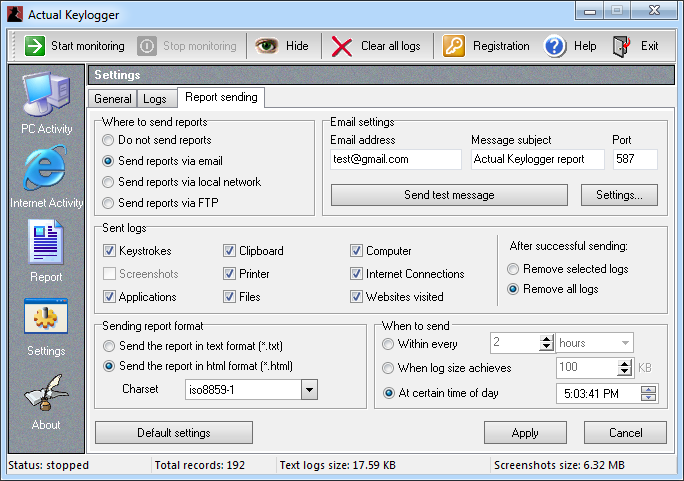Click the Default settings button
Screen dimensions: 684x481
click(x=174, y=433)
